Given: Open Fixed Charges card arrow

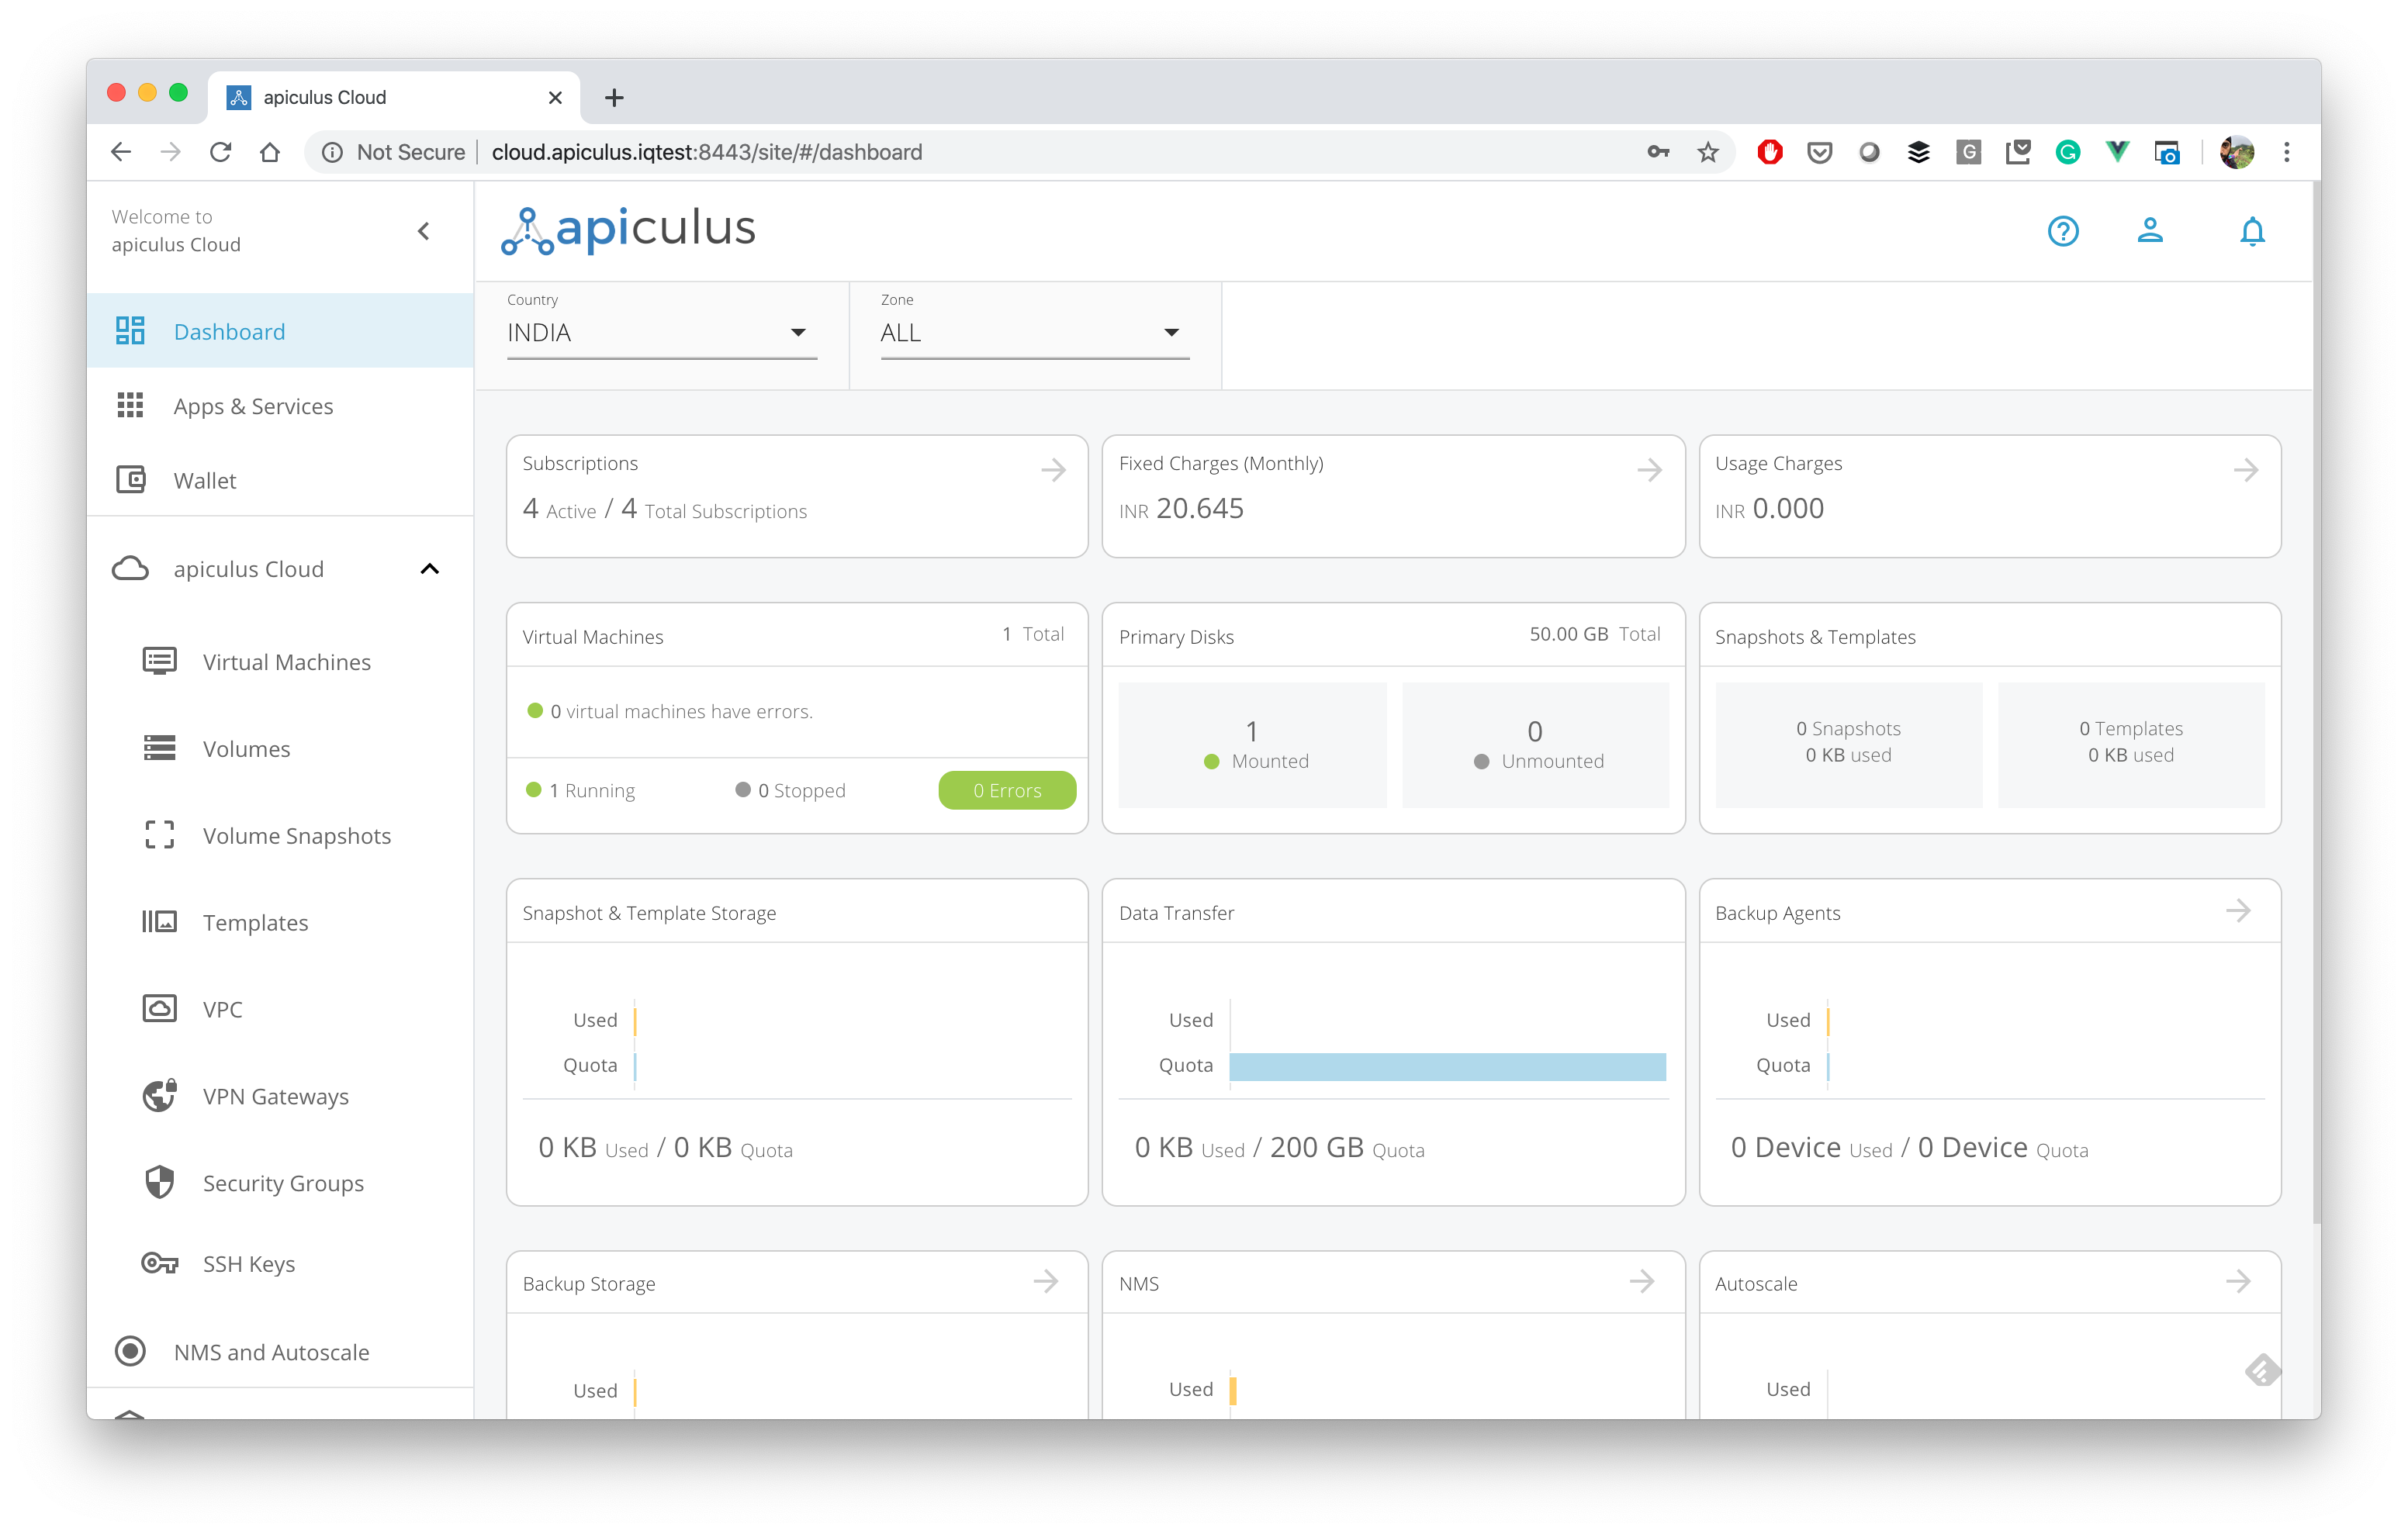Looking at the screenshot, I should pyautogui.click(x=1649, y=469).
